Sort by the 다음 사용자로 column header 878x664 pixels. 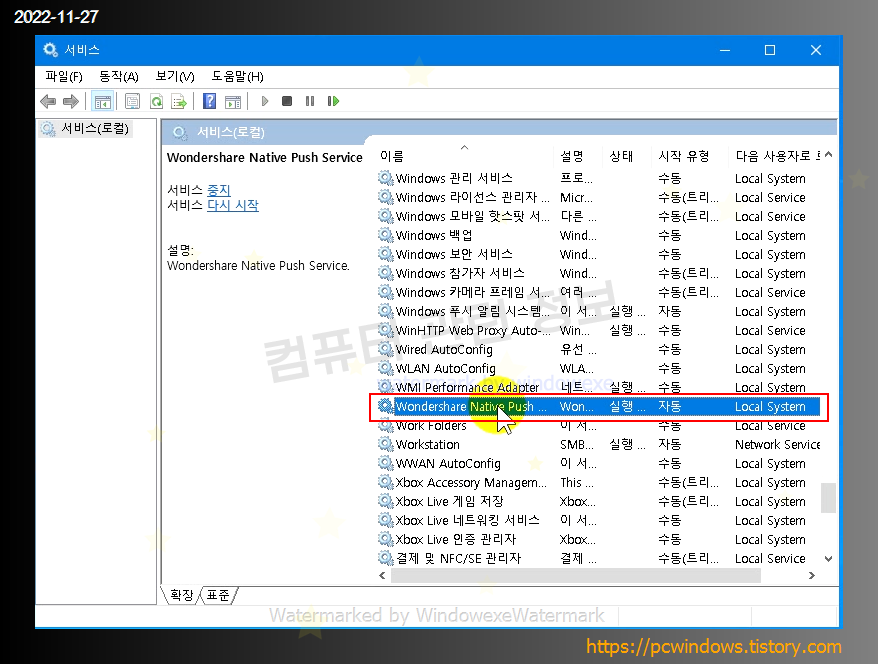[773, 156]
